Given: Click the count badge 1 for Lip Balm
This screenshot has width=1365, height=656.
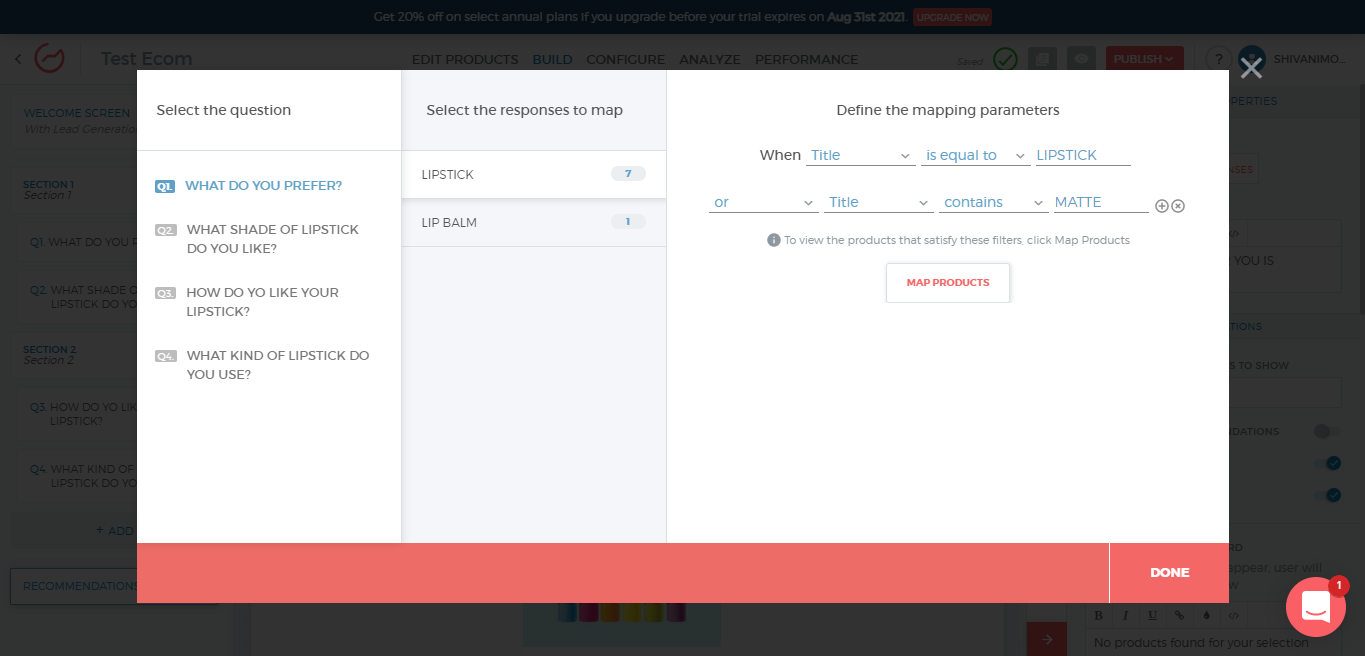Looking at the screenshot, I should [x=628, y=222].
